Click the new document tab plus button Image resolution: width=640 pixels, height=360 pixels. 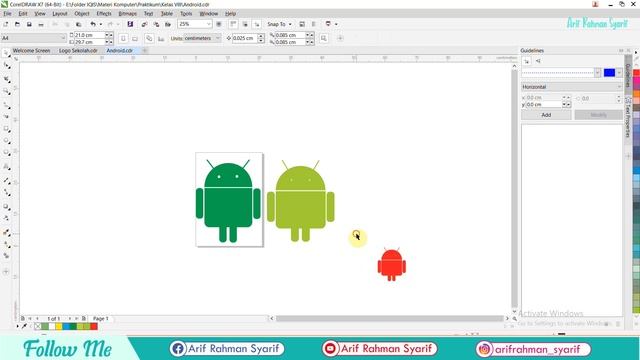click(x=144, y=51)
